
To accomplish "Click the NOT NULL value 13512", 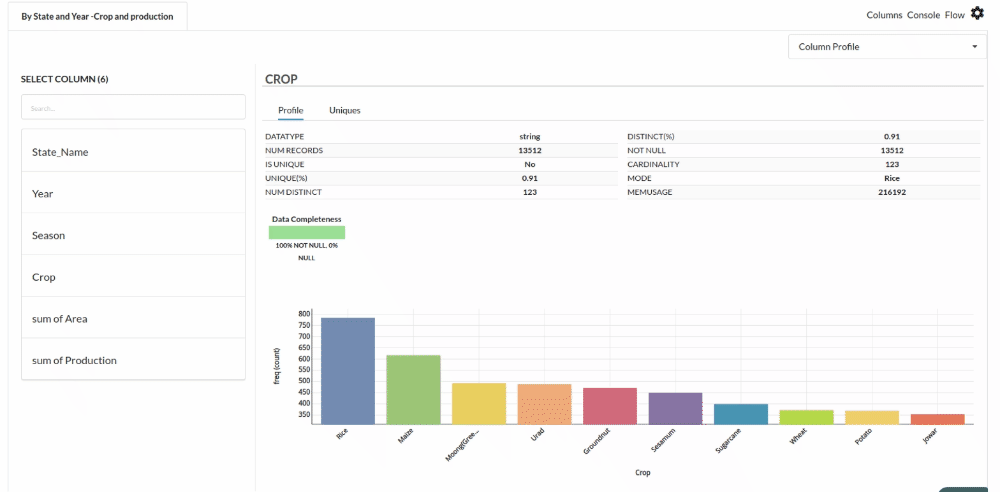I will [x=892, y=151].
